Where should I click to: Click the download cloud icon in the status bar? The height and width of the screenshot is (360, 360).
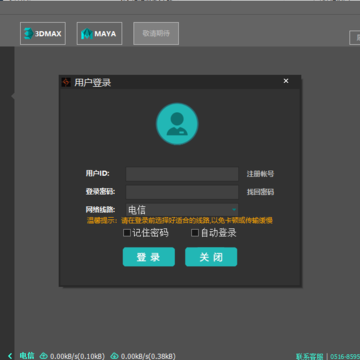[x=114, y=356]
